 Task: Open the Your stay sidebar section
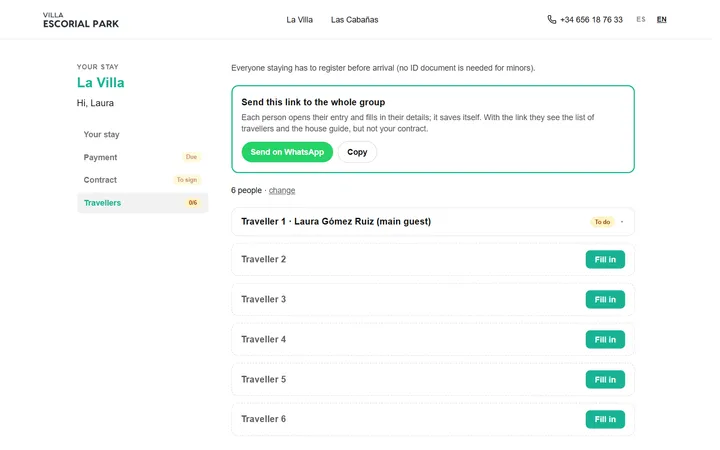(x=142, y=135)
